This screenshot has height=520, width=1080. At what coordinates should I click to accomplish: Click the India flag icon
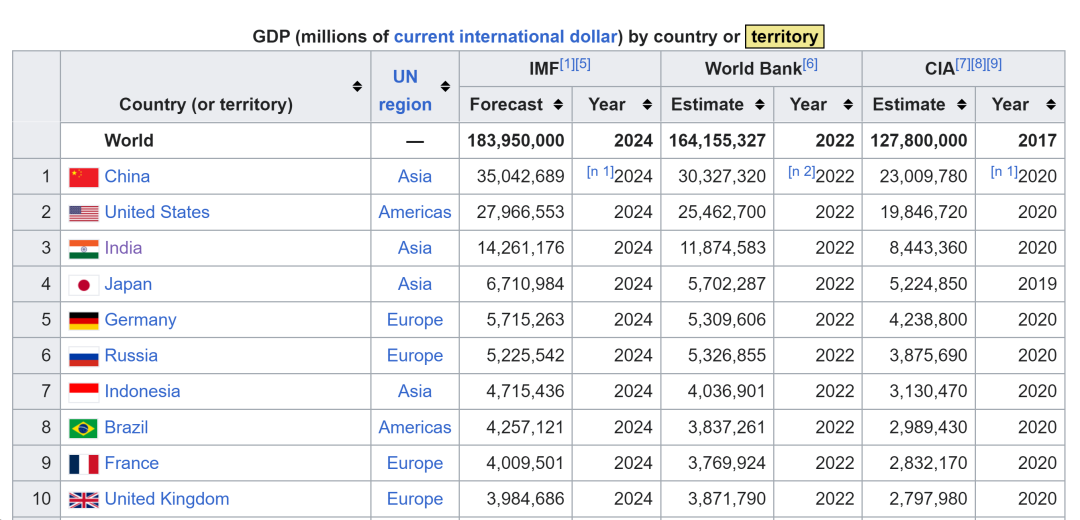click(x=84, y=249)
